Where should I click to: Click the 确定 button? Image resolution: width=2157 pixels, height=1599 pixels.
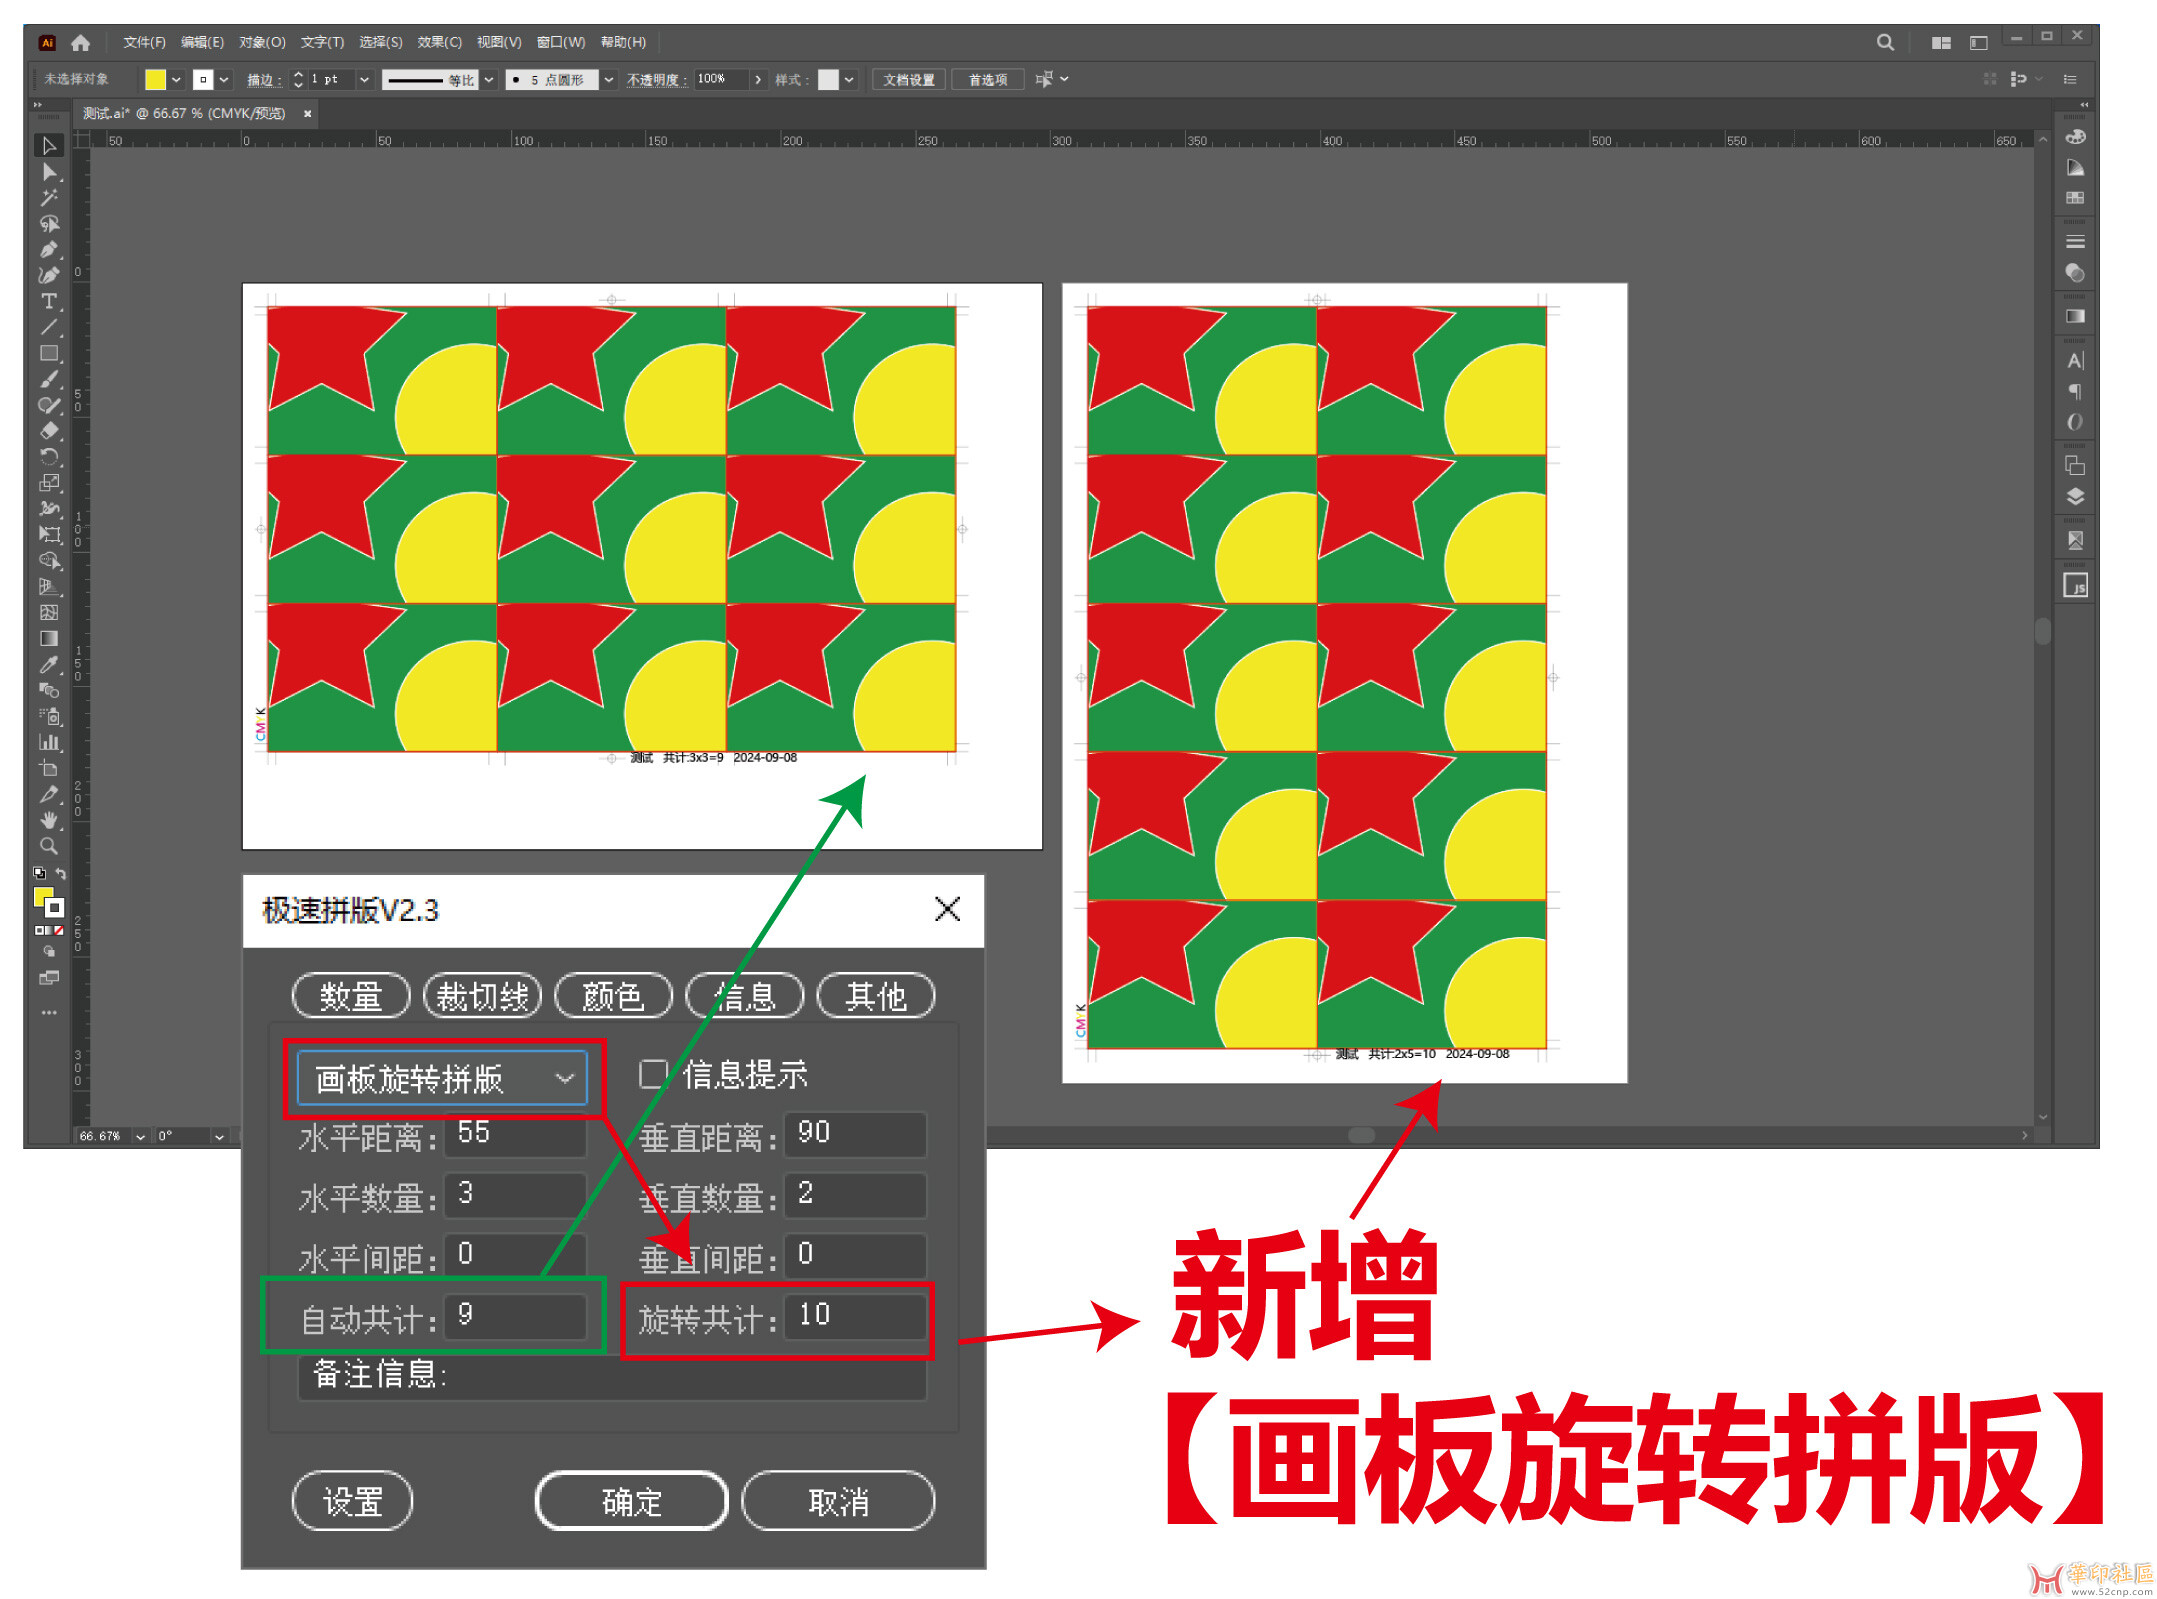point(631,1501)
